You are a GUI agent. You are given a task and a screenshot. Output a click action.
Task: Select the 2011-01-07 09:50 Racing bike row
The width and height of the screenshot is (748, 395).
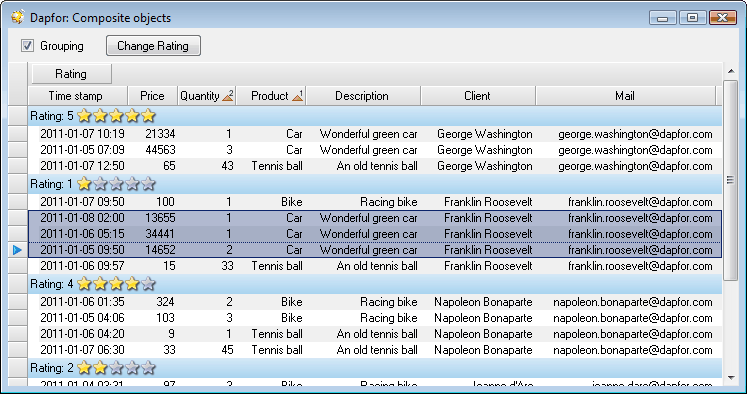(374, 202)
